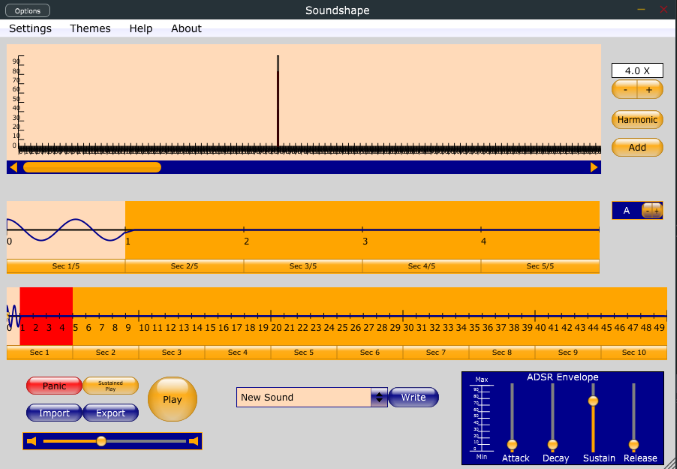677x469 pixels.
Task: Open the New Sound dropdown
Action: [311, 397]
